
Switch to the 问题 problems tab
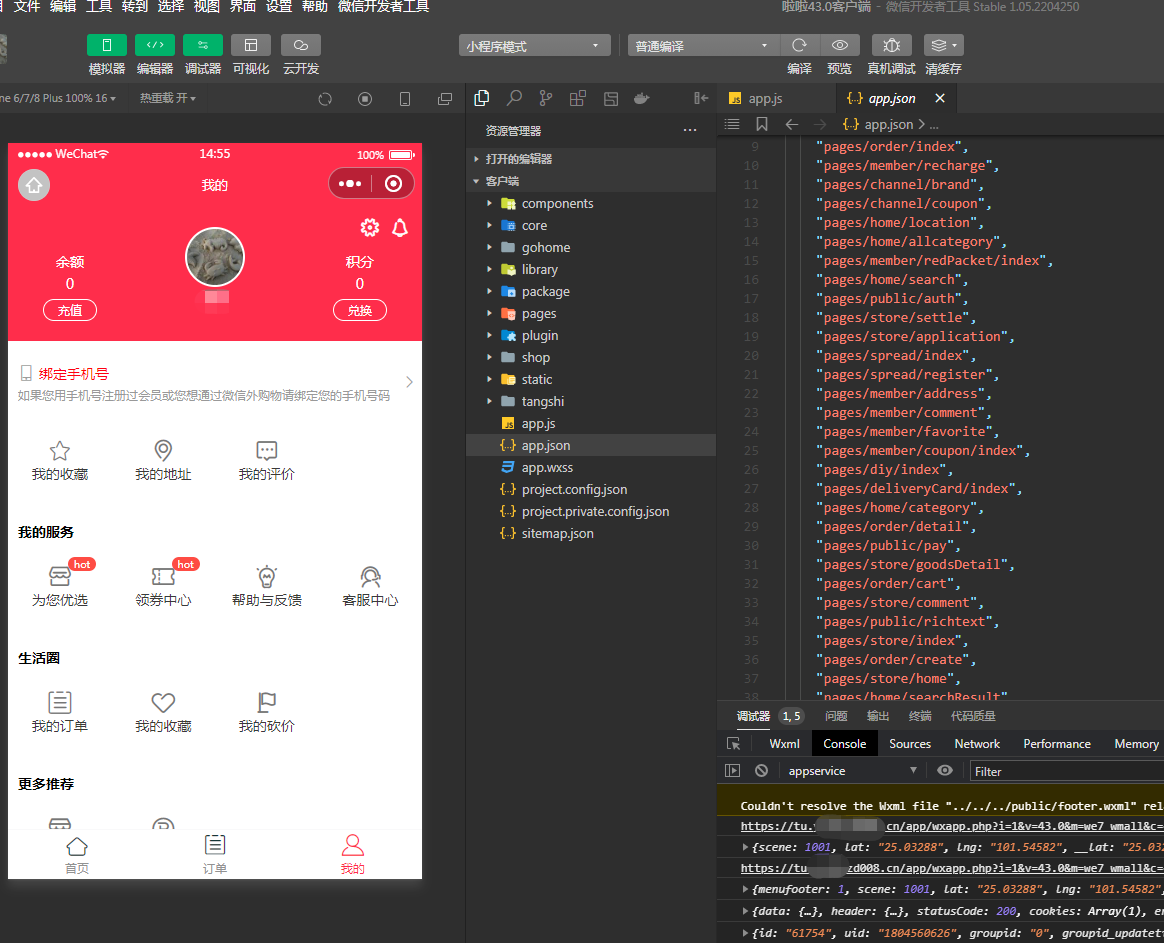[x=836, y=716]
